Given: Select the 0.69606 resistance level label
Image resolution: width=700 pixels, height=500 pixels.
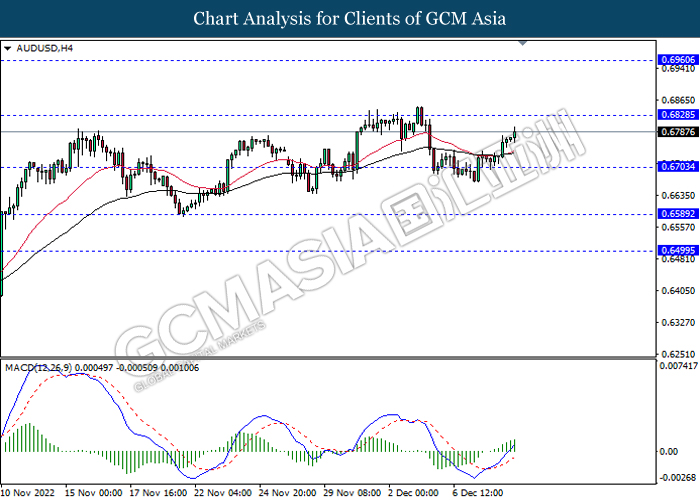Looking at the screenshot, I should point(678,60).
